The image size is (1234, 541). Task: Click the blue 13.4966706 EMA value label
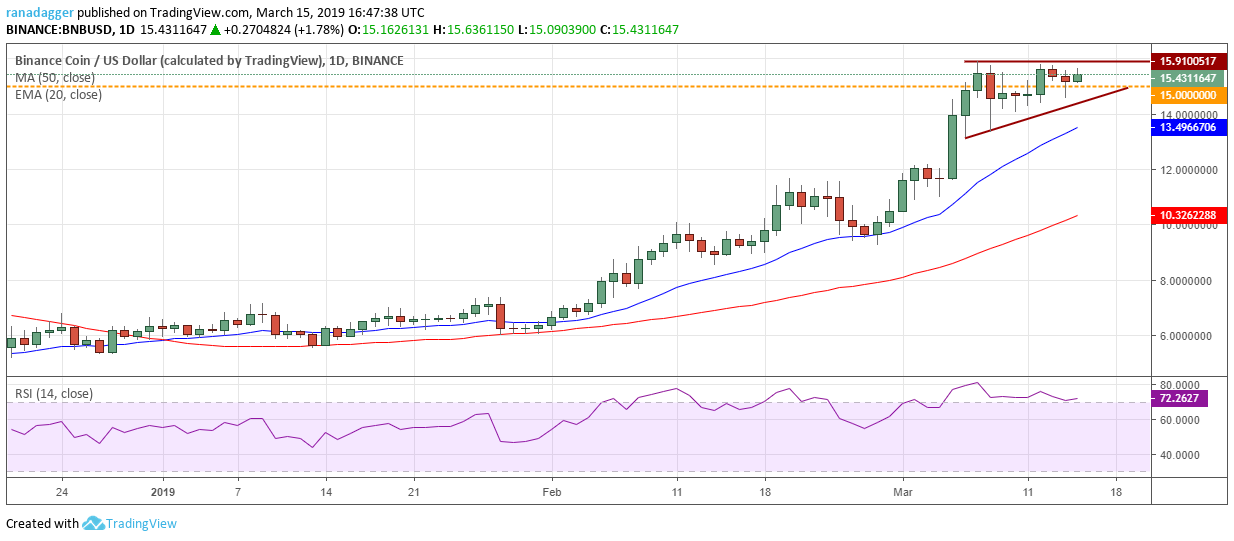[x=1188, y=128]
